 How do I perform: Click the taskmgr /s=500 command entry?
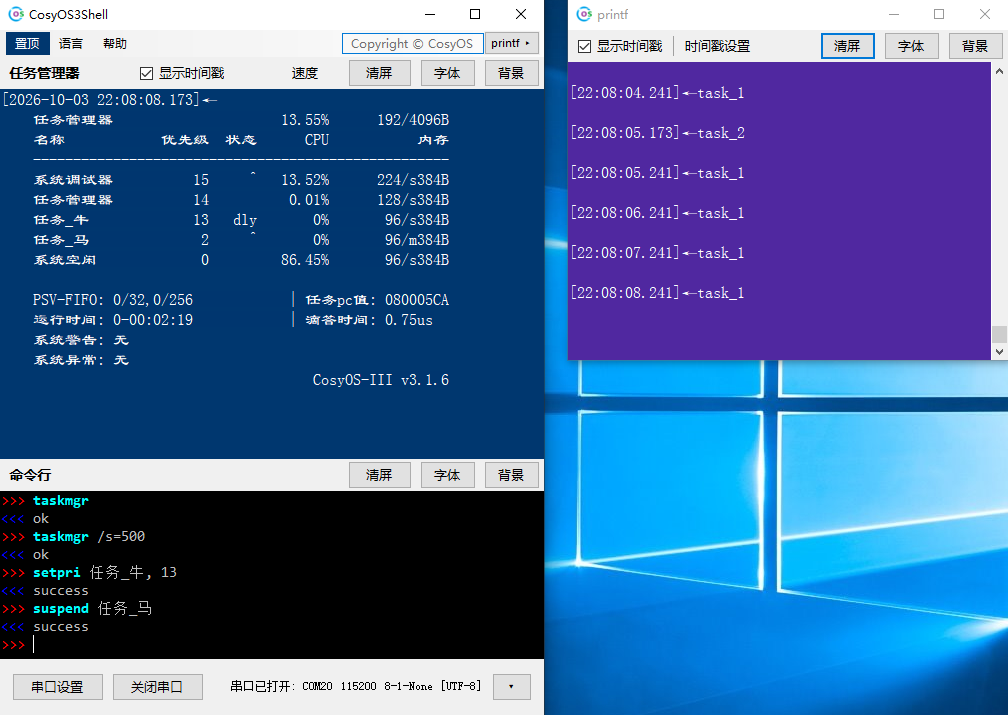click(89, 536)
